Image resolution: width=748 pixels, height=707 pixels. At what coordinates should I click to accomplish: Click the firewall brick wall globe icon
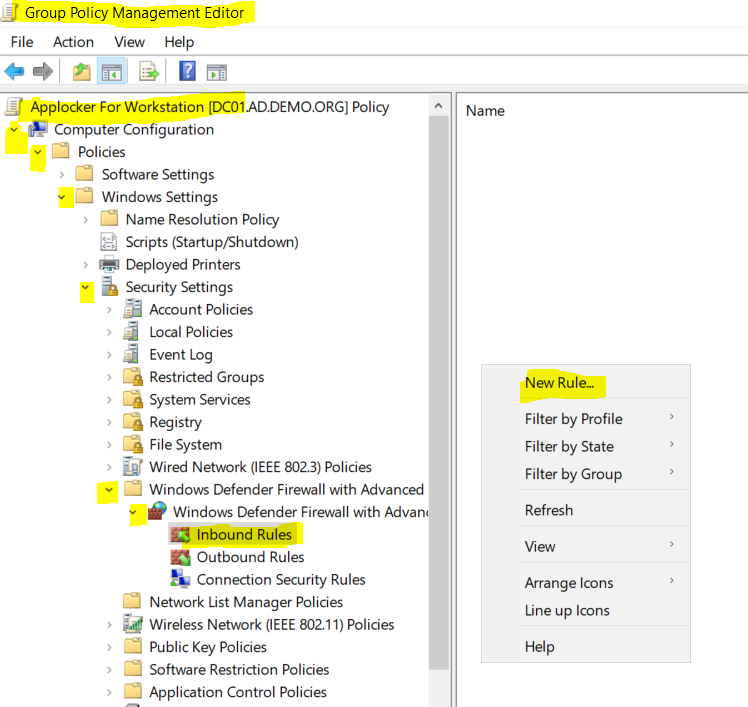(157, 511)
